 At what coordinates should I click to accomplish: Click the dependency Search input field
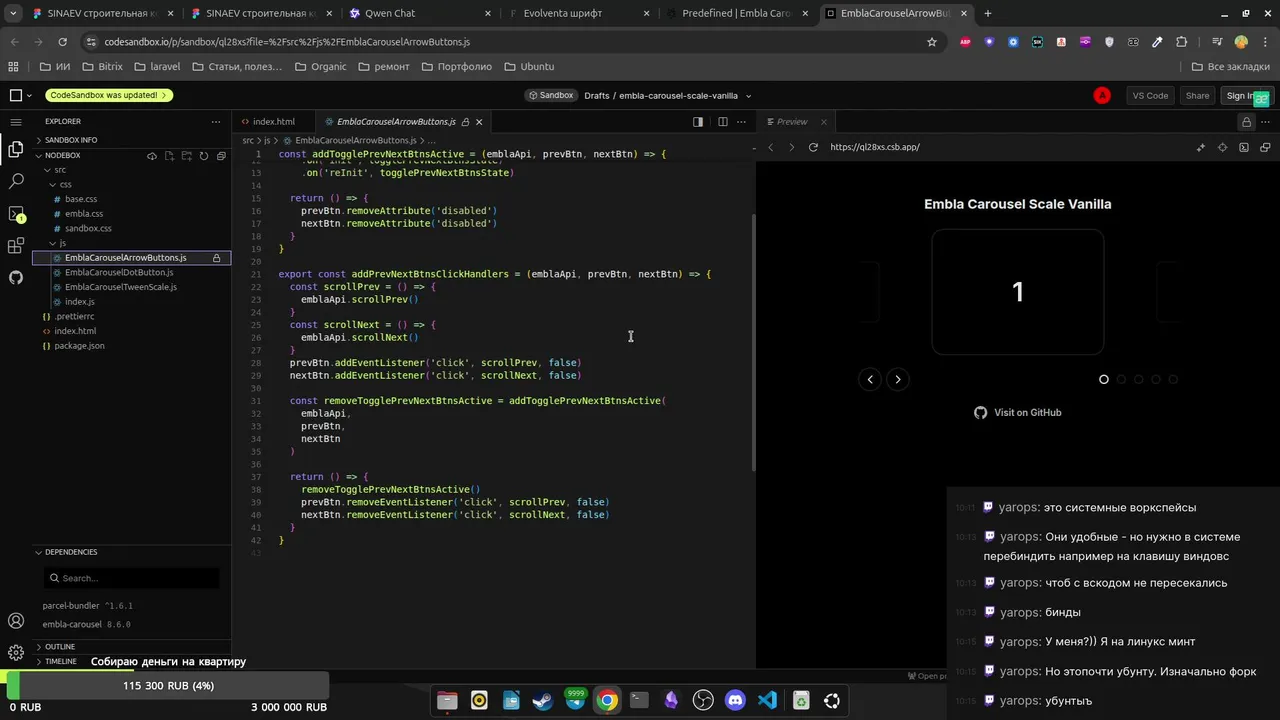(131, 578)
